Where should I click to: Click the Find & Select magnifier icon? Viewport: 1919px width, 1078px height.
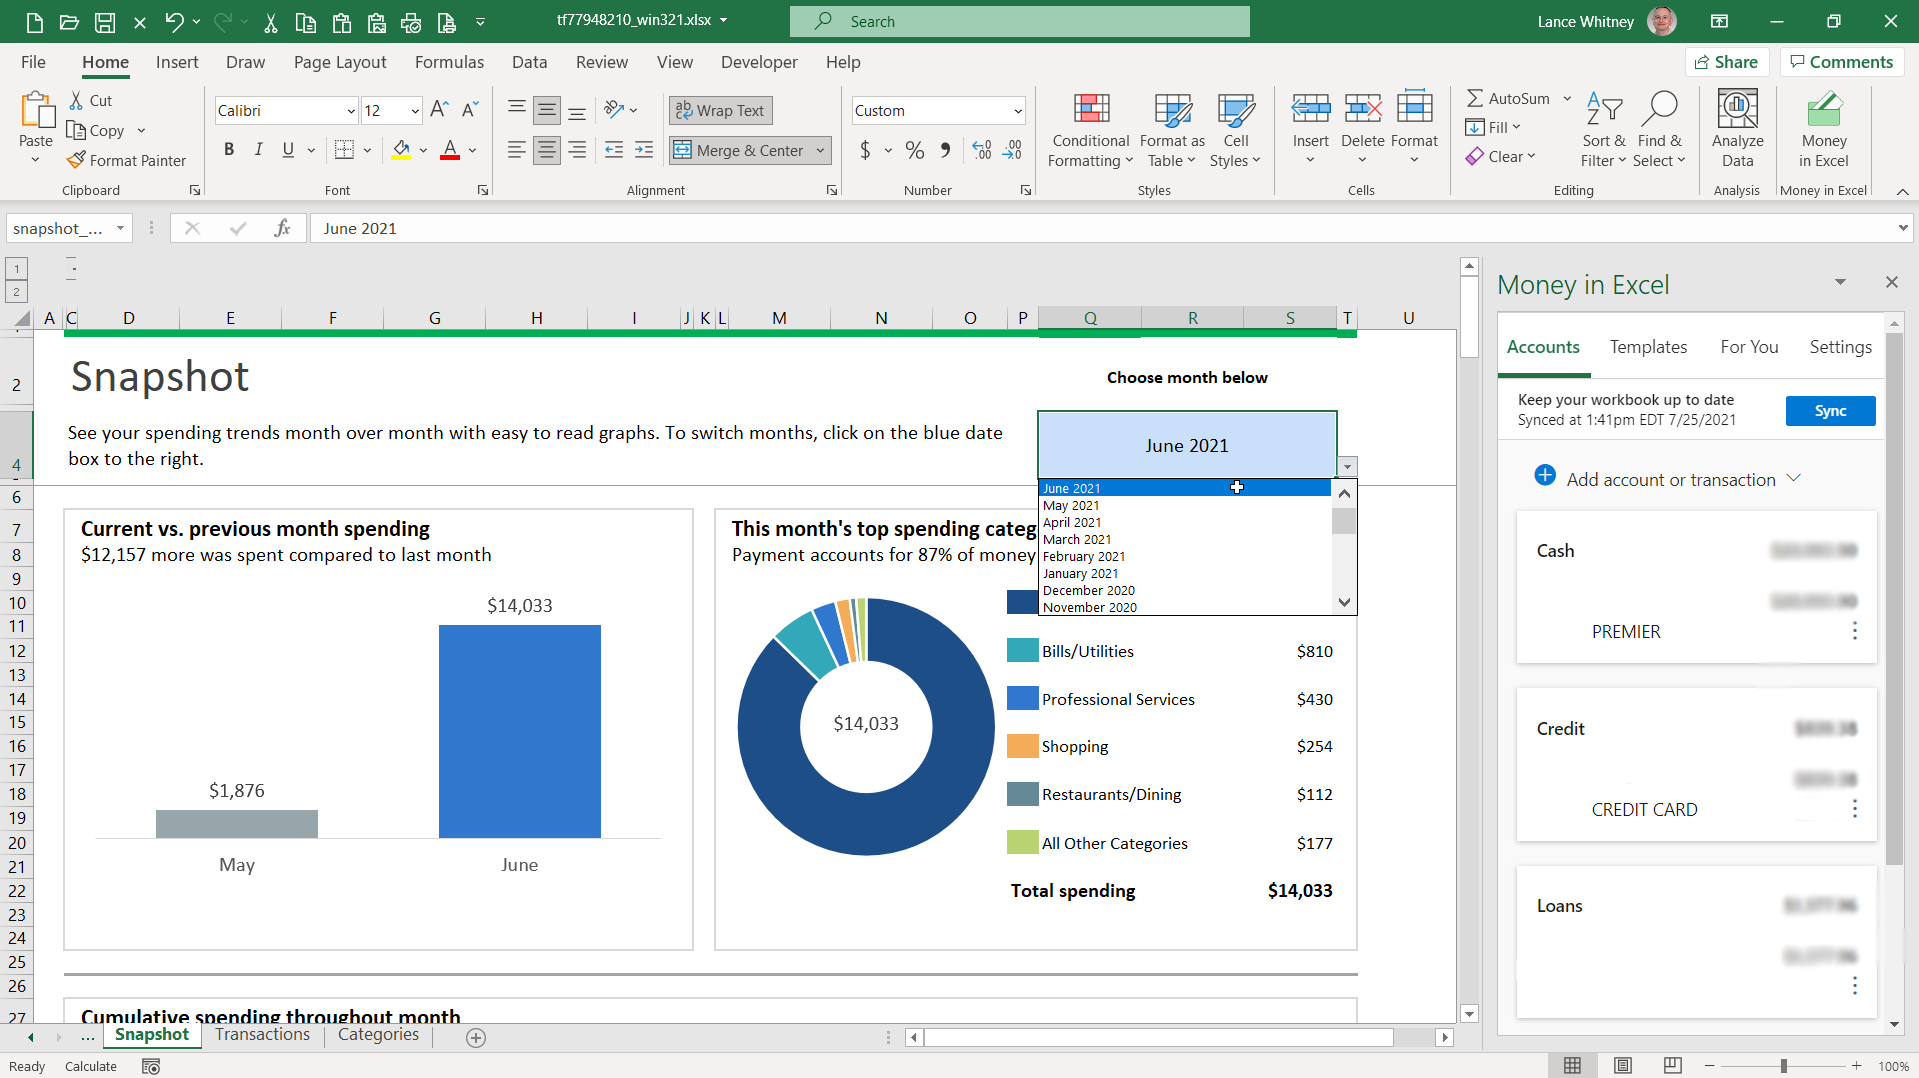tap(1659, 108)
